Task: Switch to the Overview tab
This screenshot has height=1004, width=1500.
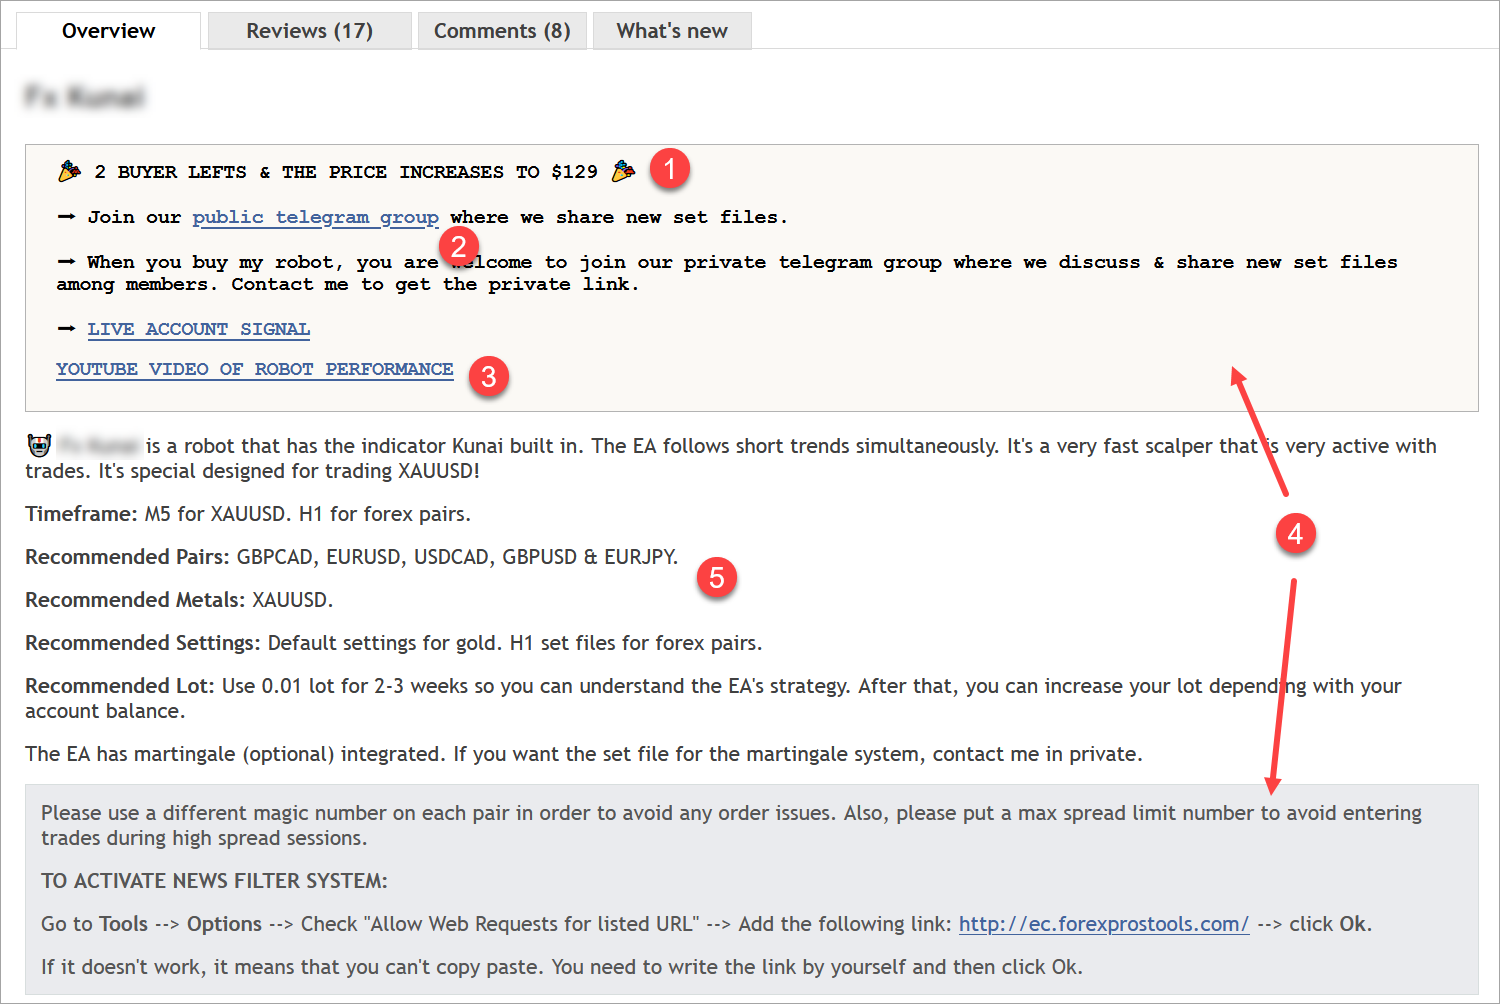Action: tap(109, 31)
